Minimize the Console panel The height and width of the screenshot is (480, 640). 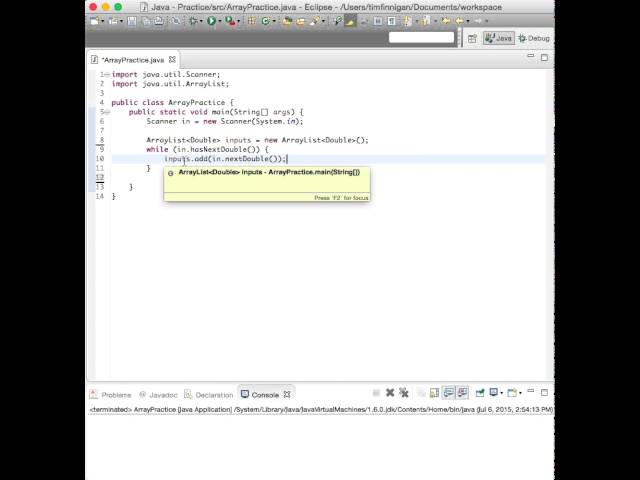(x=531, y=391)
